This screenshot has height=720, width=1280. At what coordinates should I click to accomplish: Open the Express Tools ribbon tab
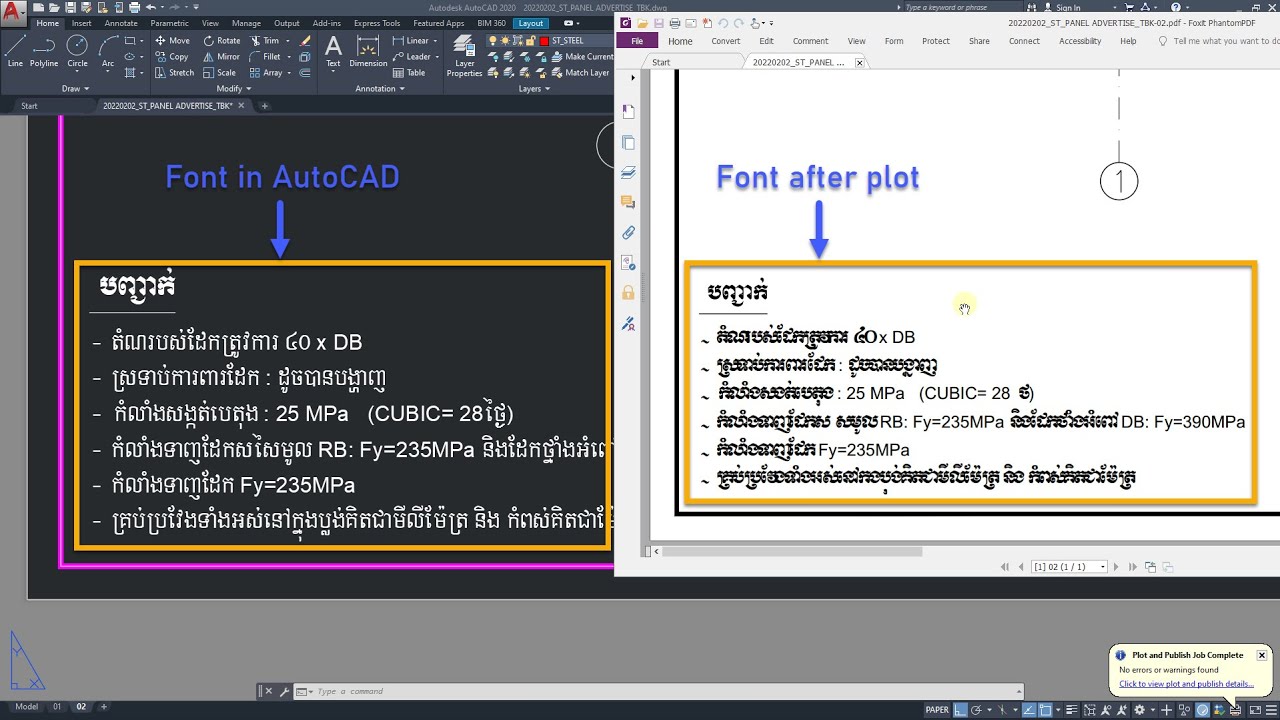[x=377, y=23]
